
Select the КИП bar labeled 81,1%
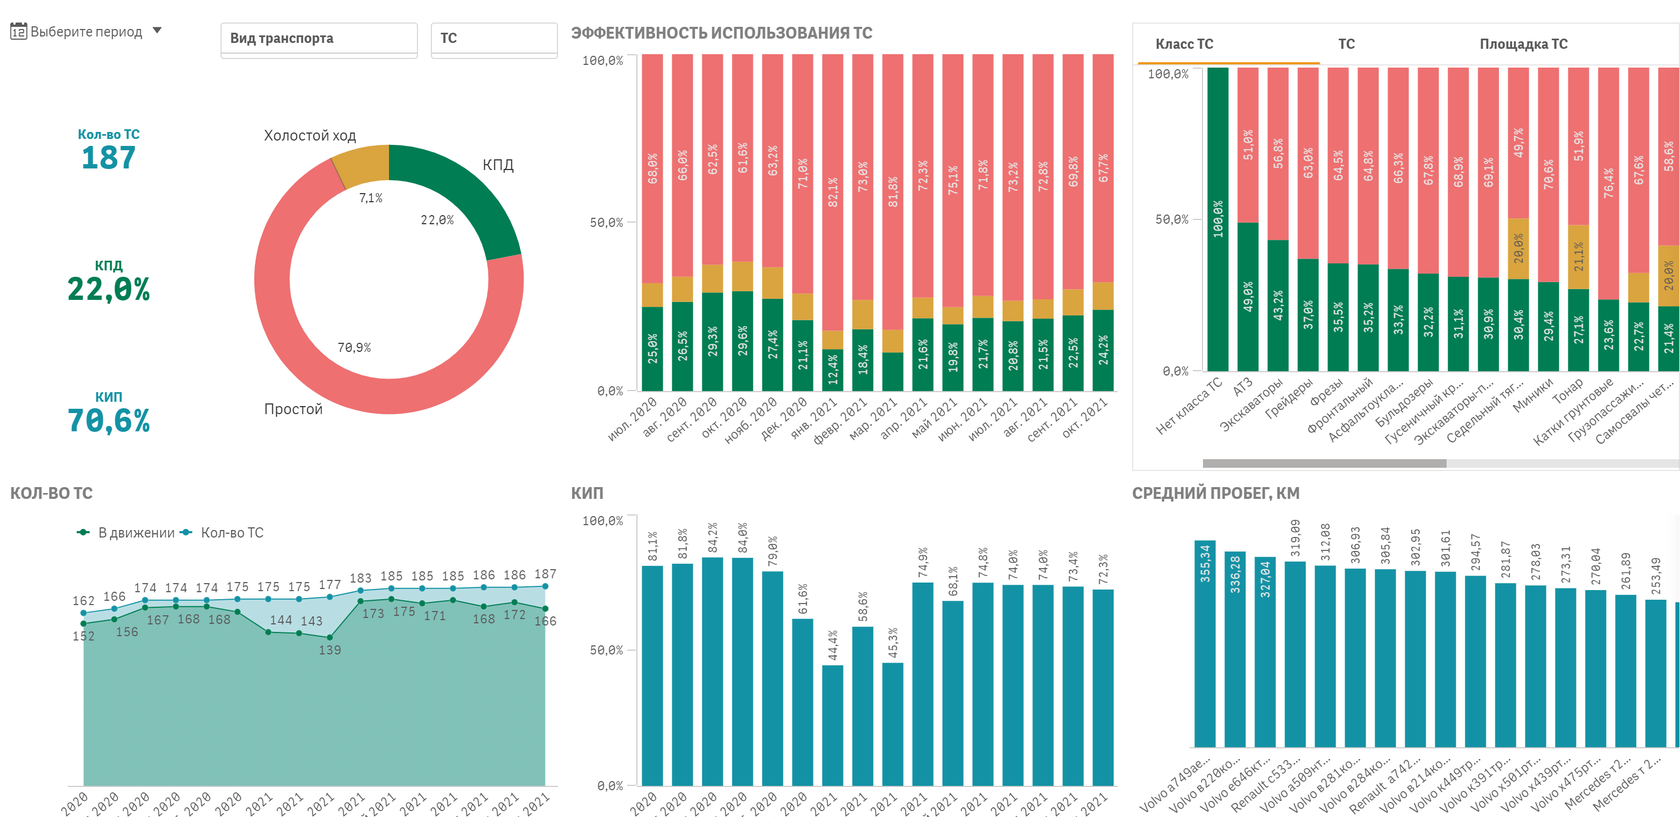(x=652, y=676)
